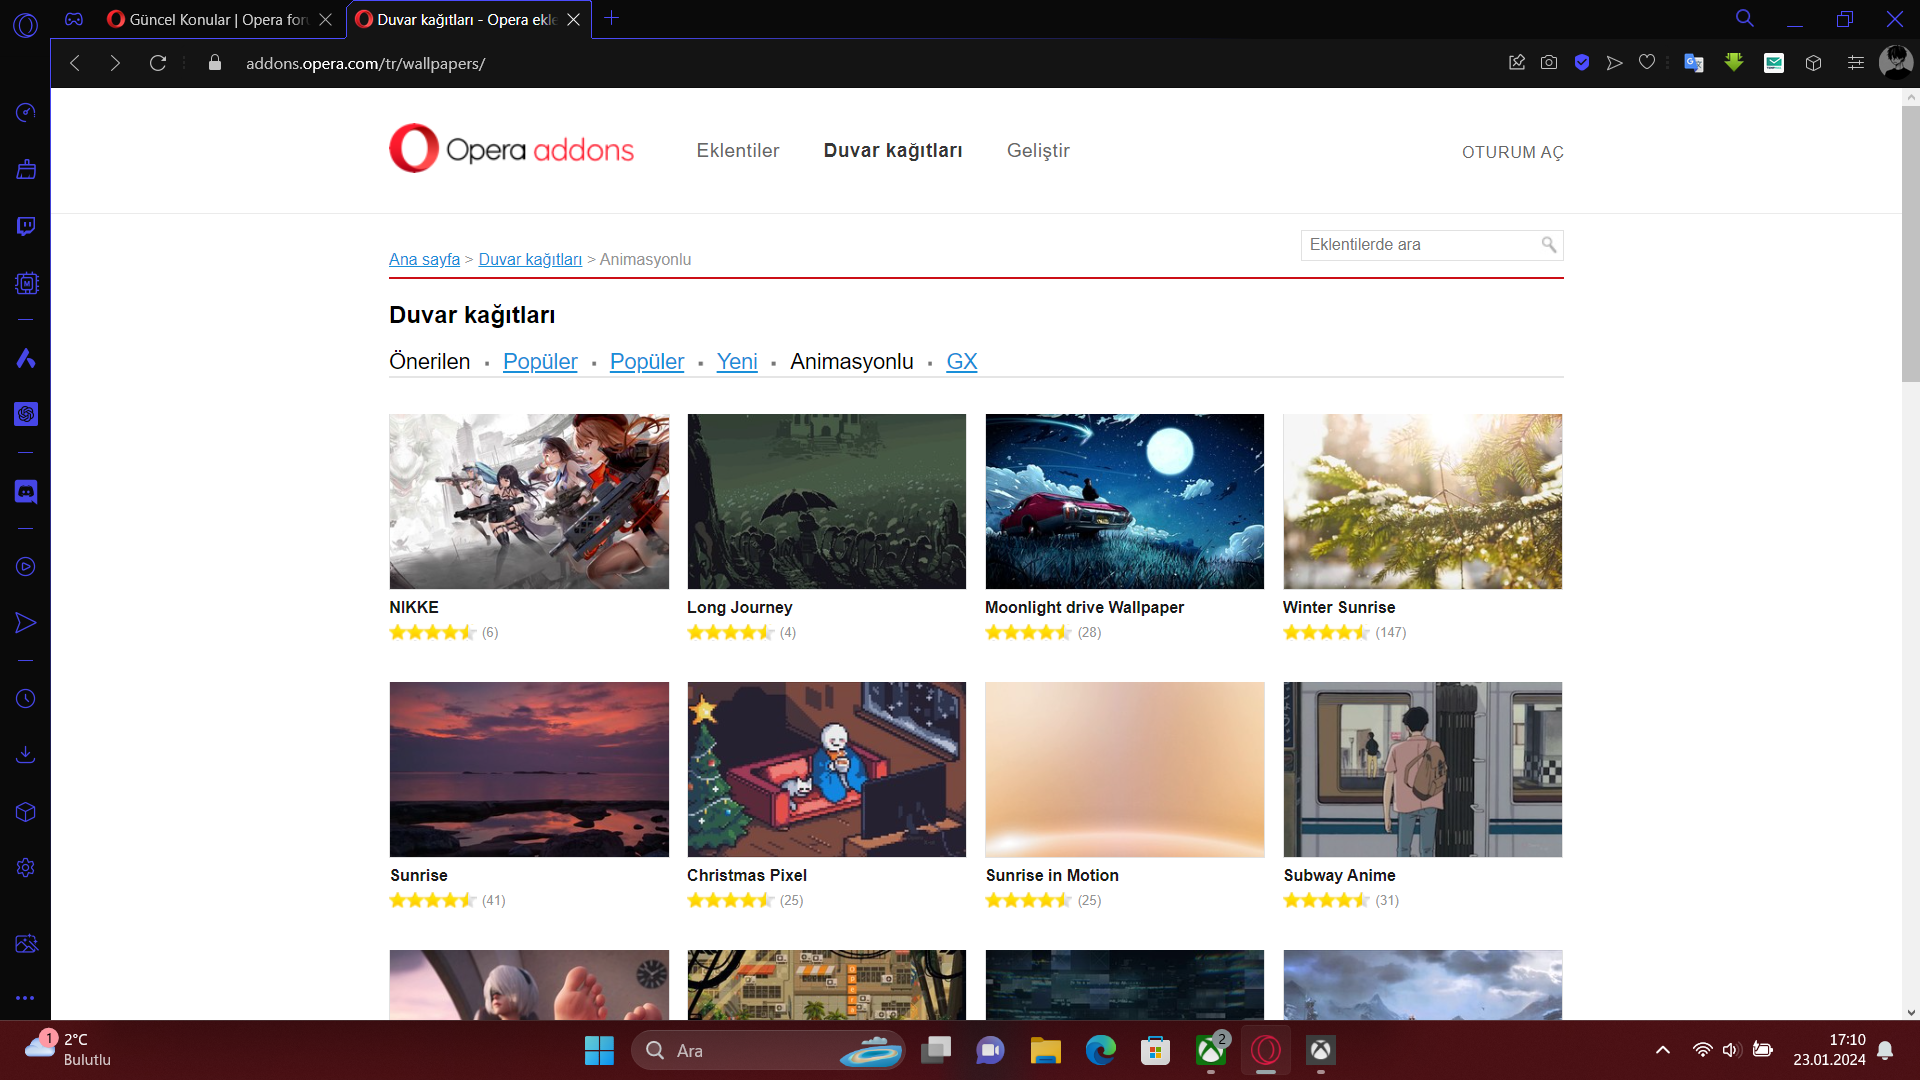Reload the current page
This screenshot has height=1080, width=1920.
point(158,63)
